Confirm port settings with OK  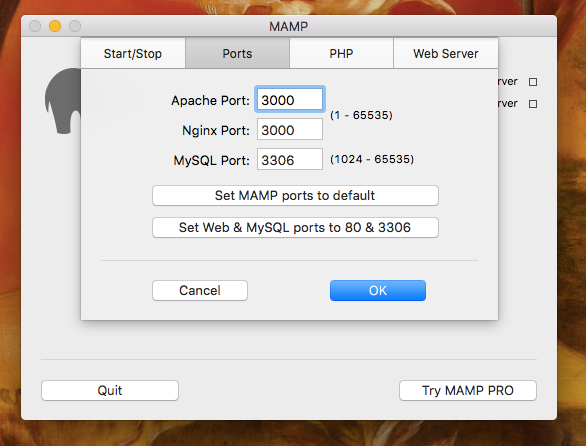pyautogui.click(x=378, y=290)
